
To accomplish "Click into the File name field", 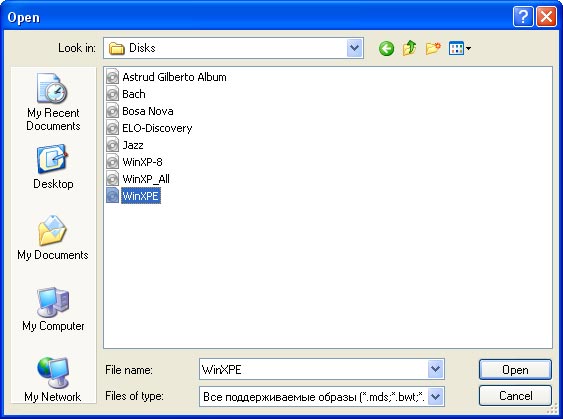I will tap(313, 369).
